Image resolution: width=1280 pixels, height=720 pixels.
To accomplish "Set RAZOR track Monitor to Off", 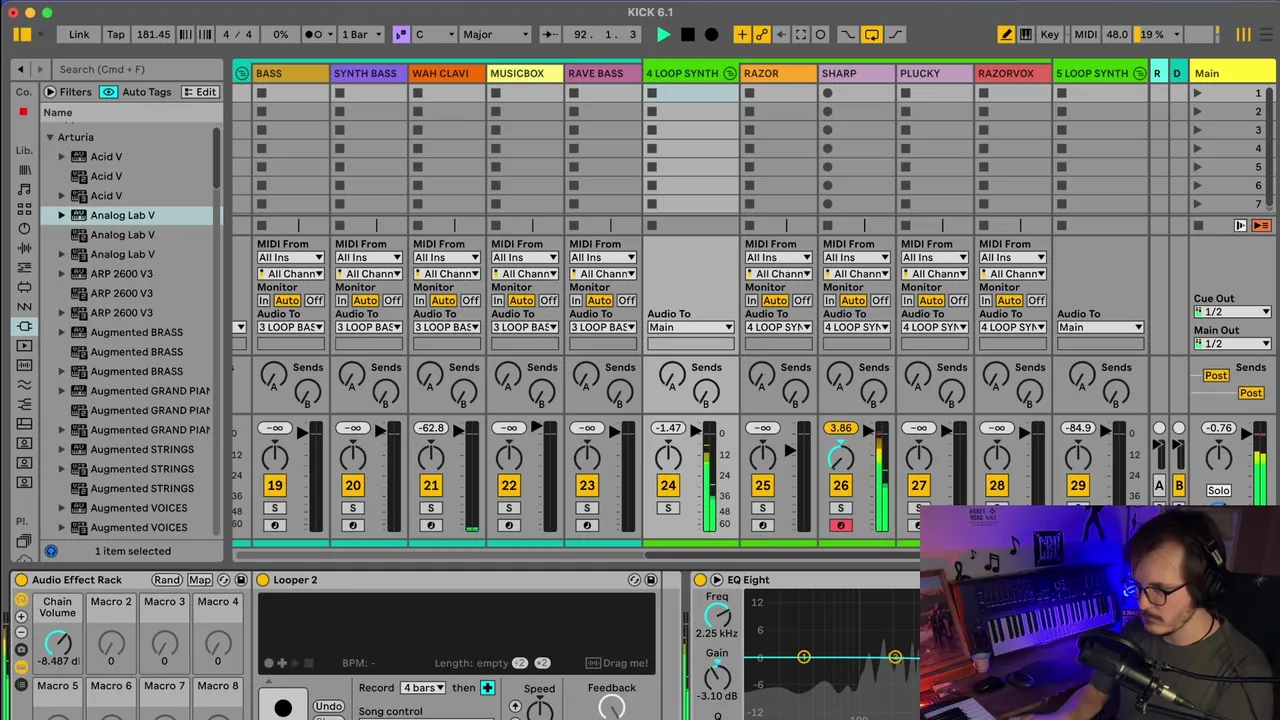I will [802, 300].
